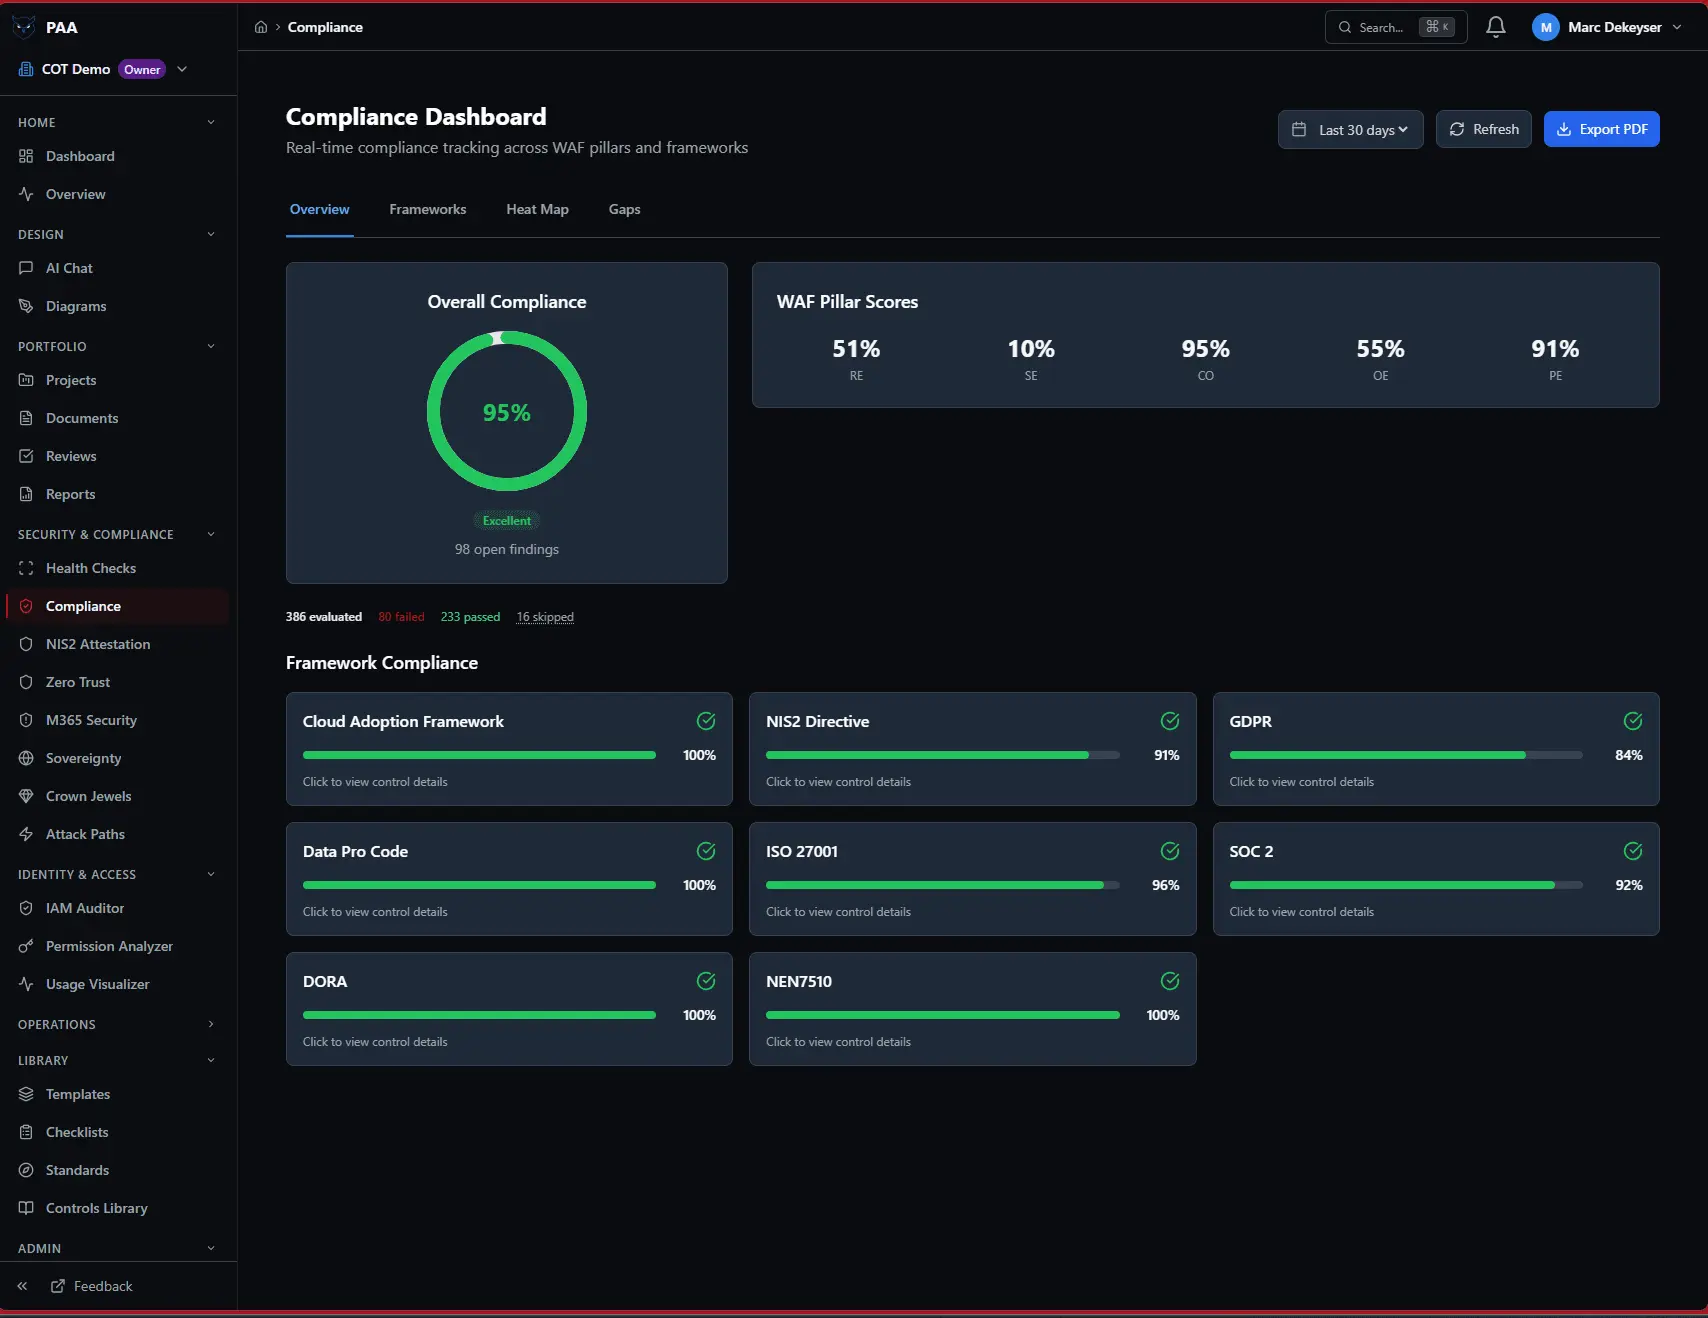Image resolution: width=1708 pixels, height=1318 pixels.
Task: Go to Zero Trust
Action: [x=117, y=682]
